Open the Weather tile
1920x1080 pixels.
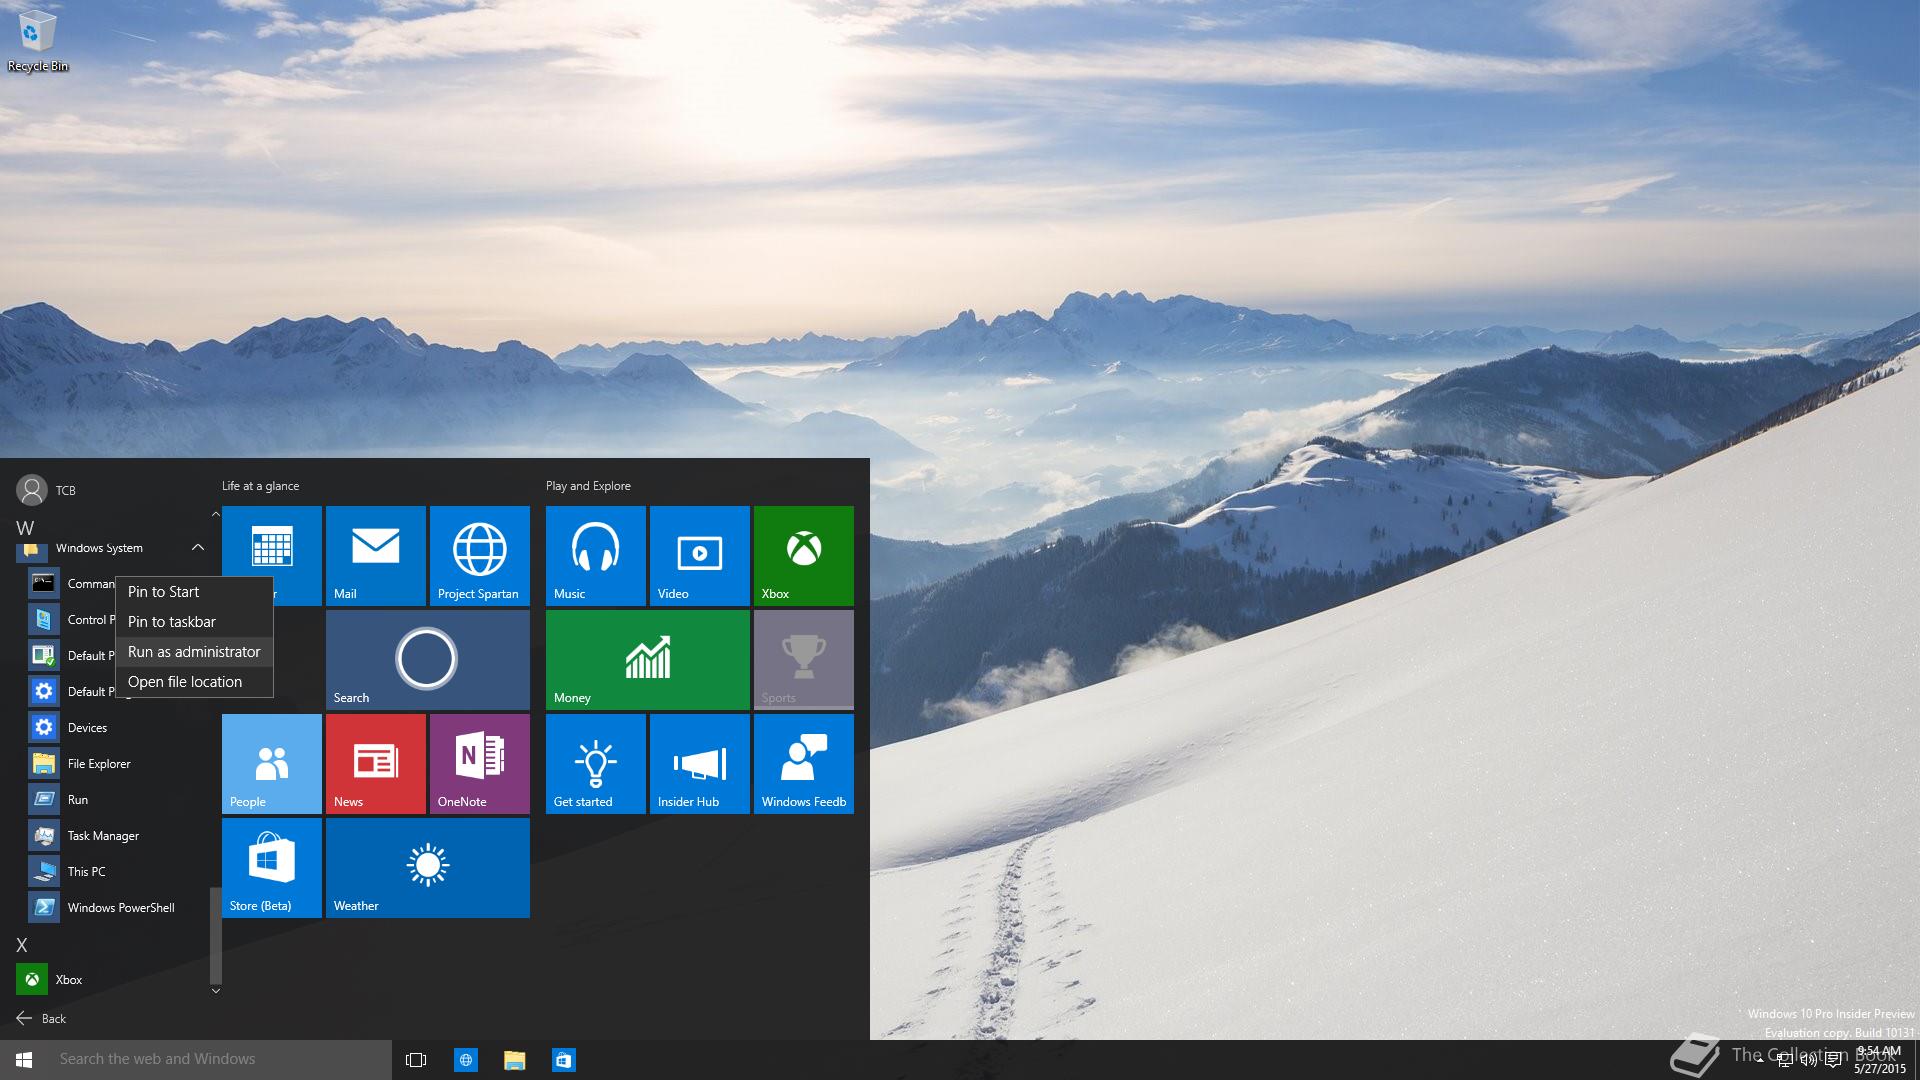pyautogui.click(x=428, y=868)
